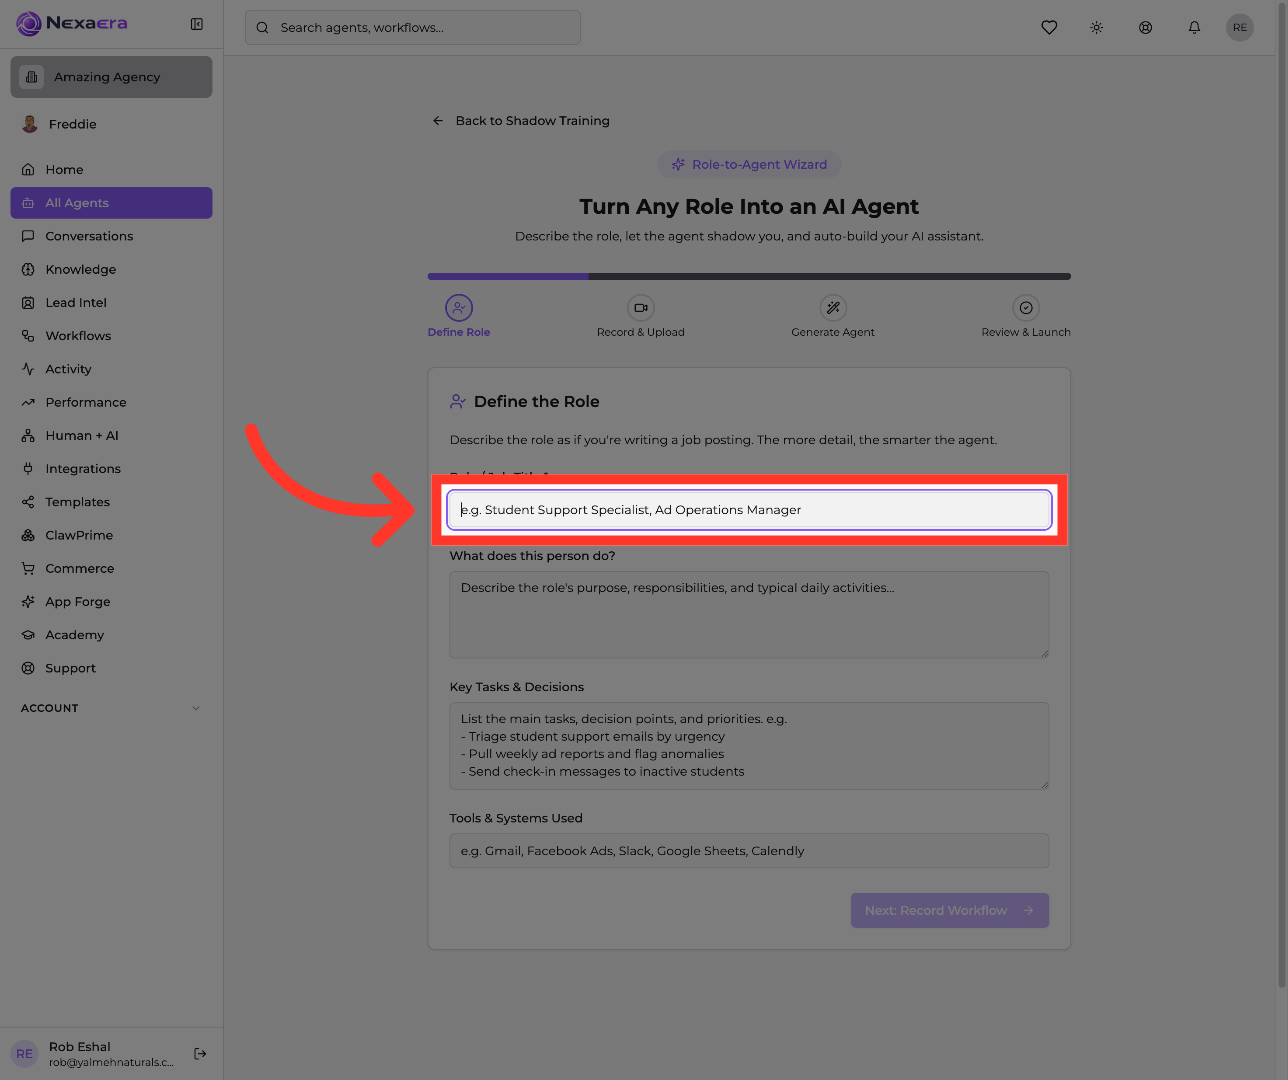Click the Back to Shadow Training link

click(x=521, y=121)
